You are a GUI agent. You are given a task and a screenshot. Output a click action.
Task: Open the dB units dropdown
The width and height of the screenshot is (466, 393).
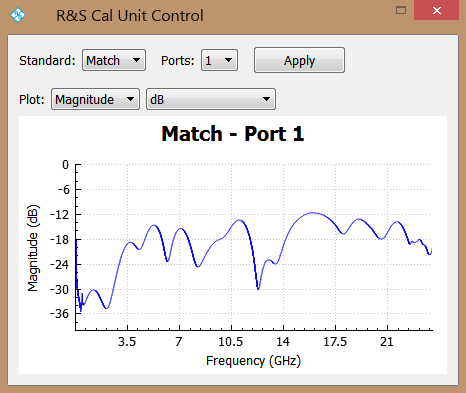point(211,99)
